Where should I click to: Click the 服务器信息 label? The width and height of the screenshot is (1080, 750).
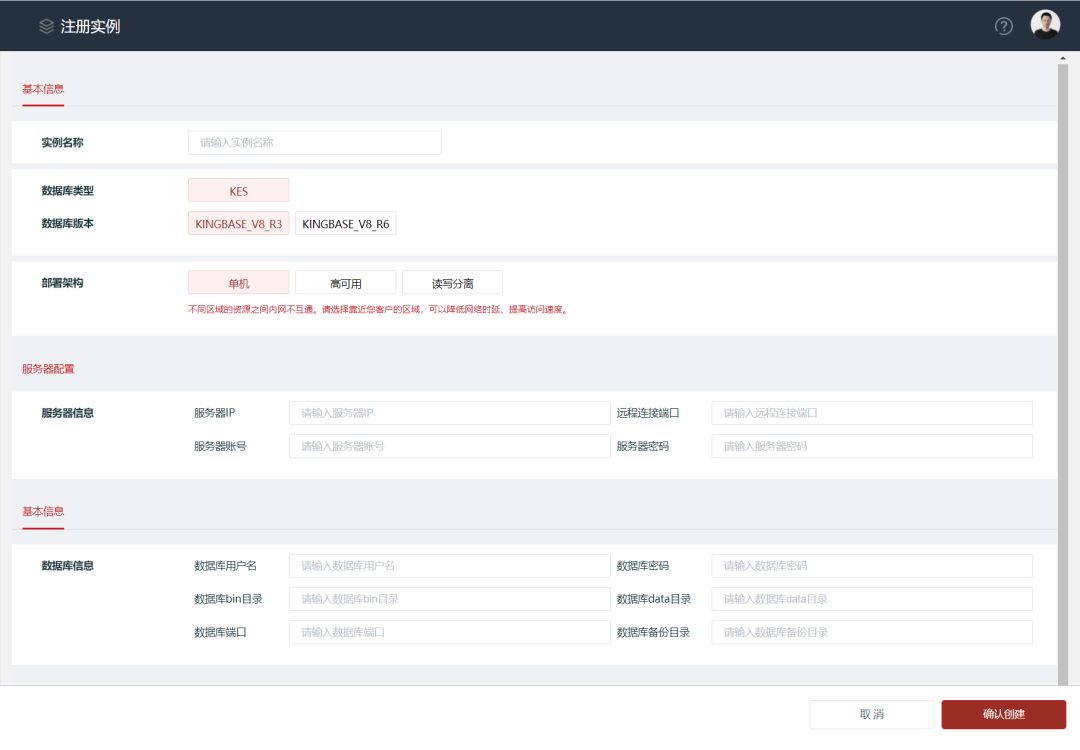tap(68, 413)
